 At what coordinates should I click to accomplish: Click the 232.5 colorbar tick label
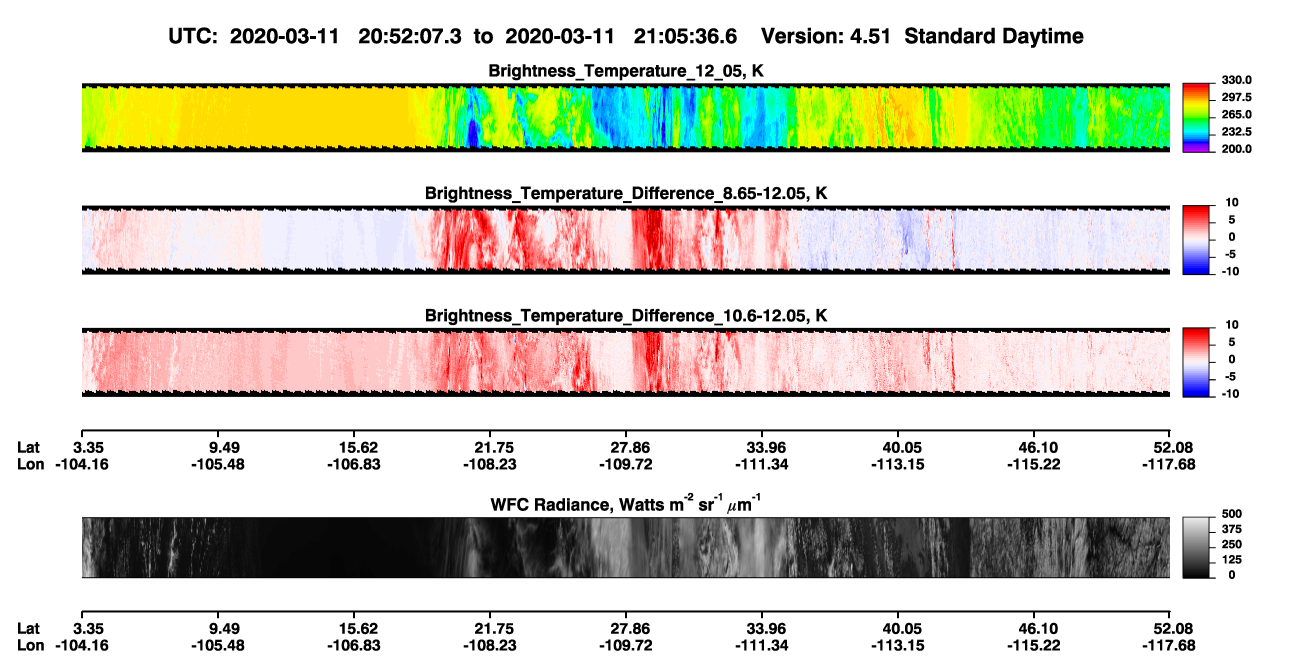click(x=1235, y=131)
